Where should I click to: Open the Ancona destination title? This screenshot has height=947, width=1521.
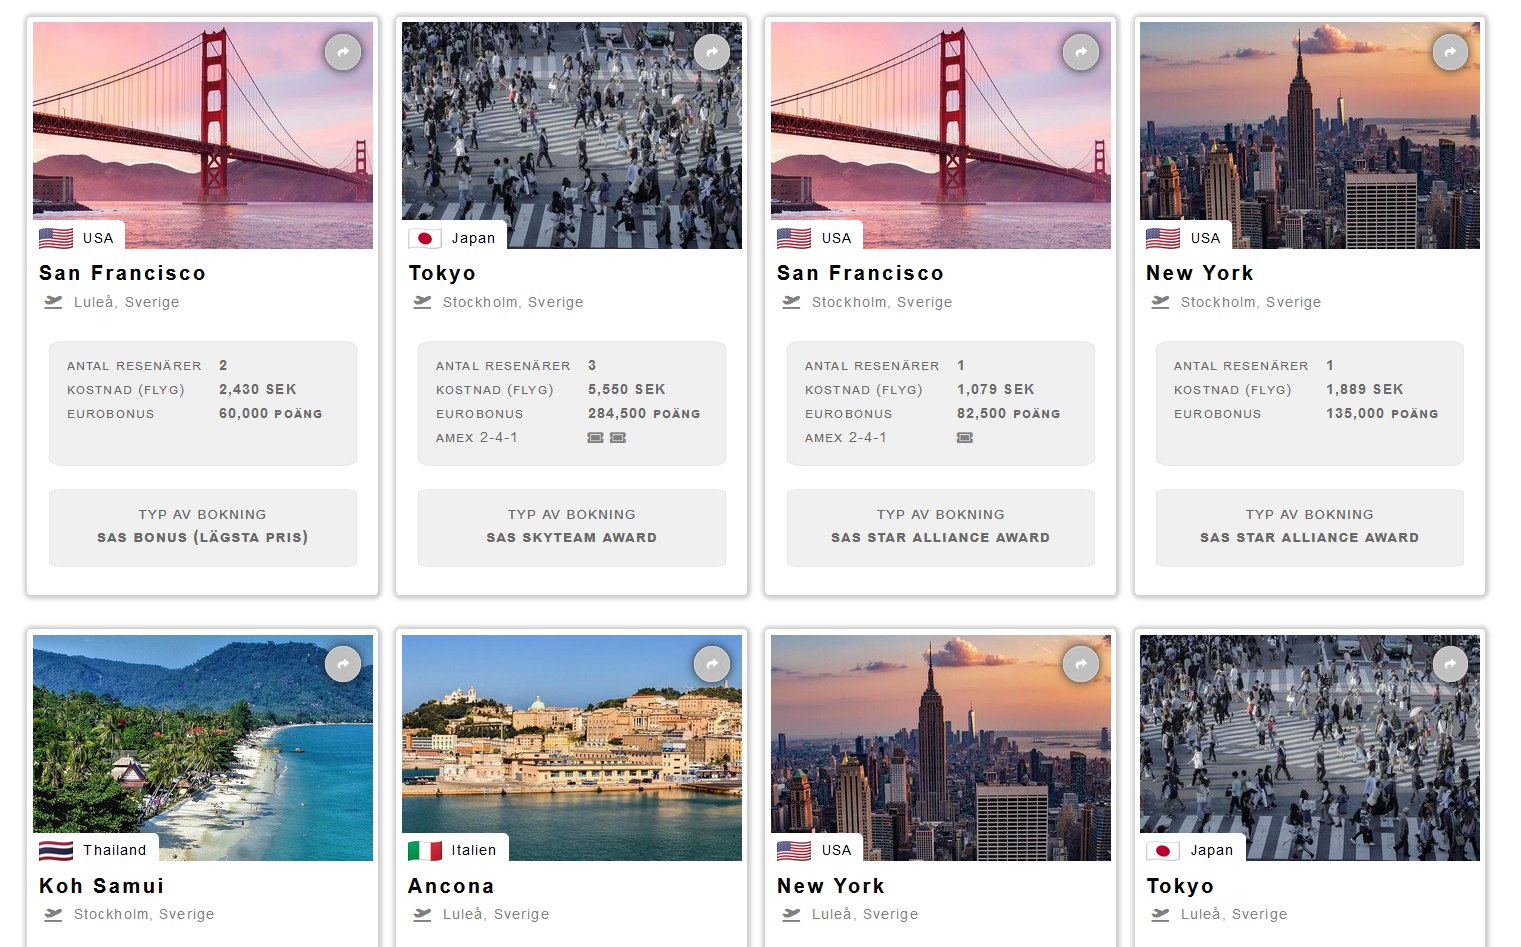451,886
